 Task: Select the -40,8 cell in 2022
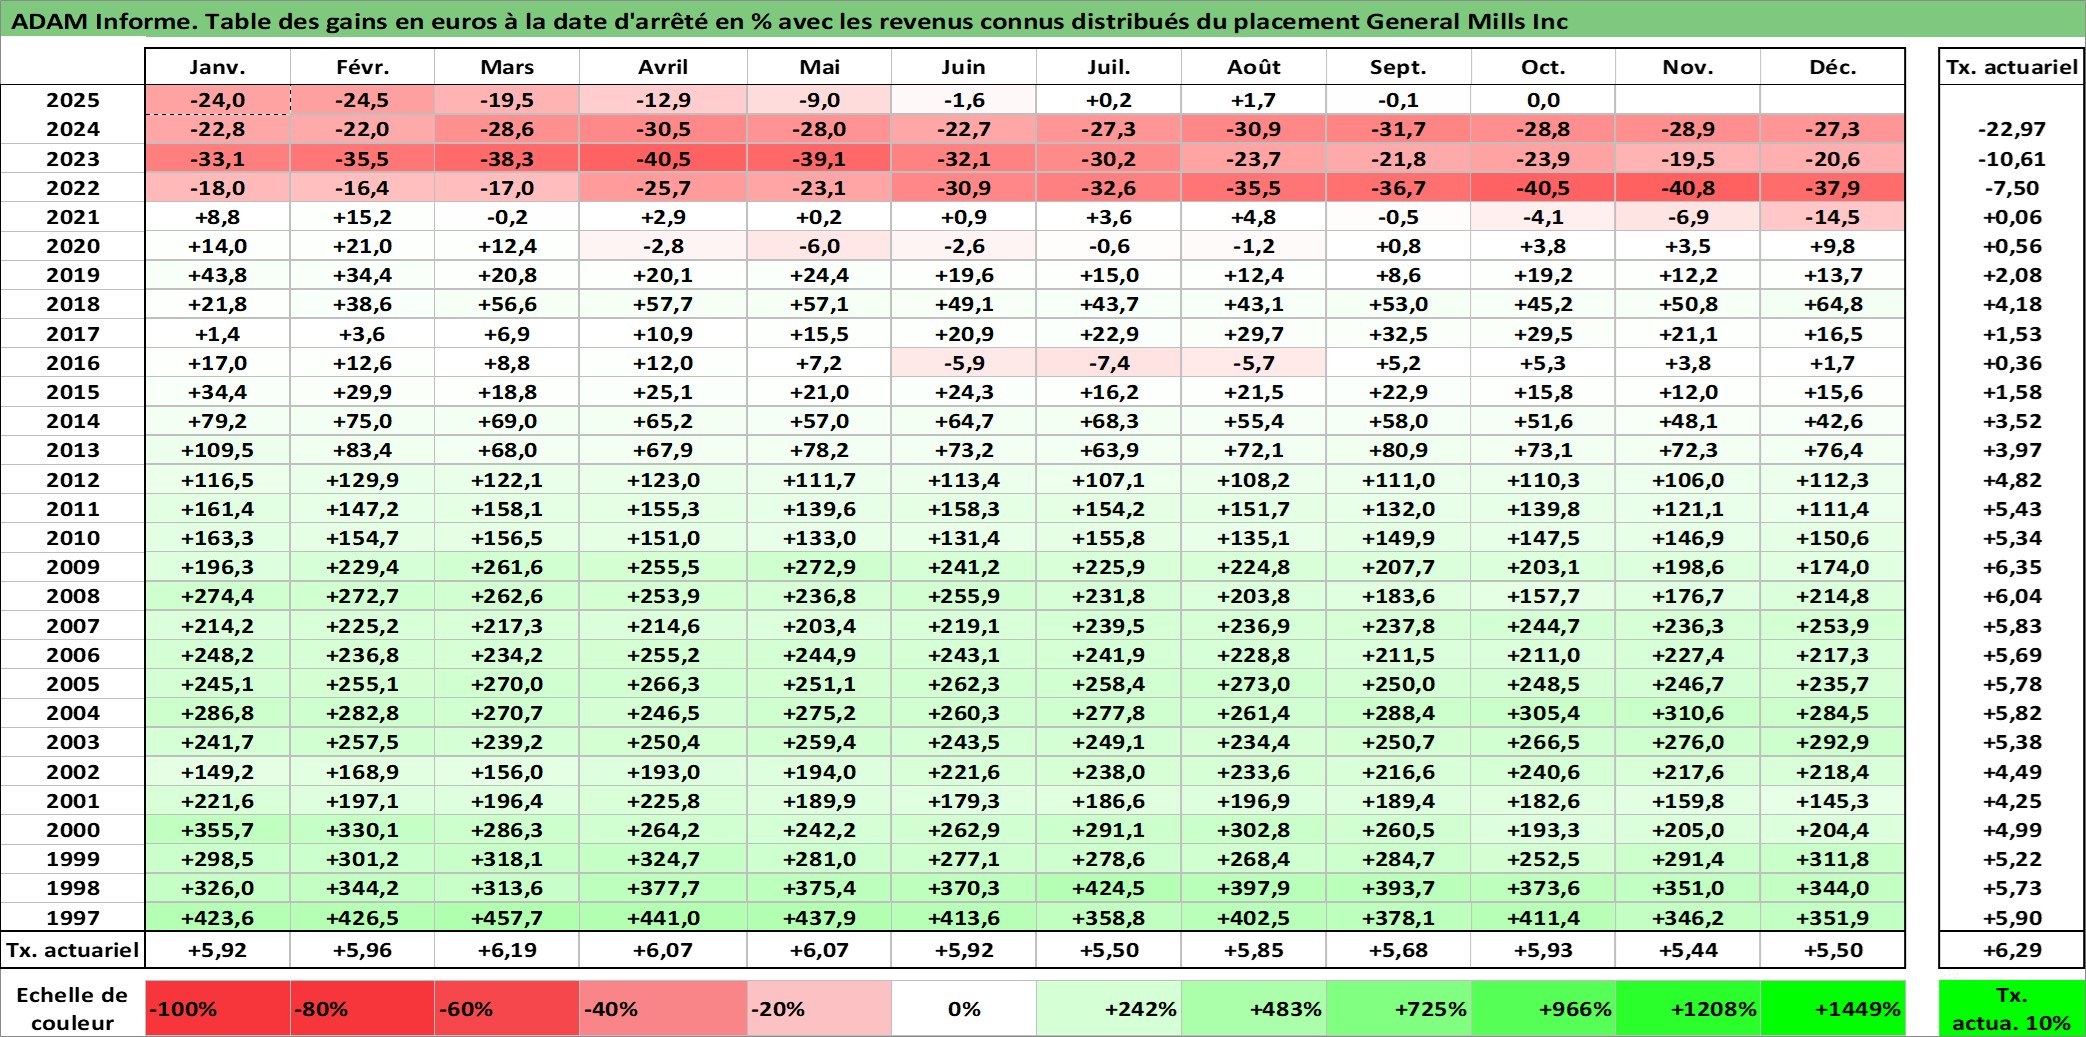pyautogui.click(x=1688, y=188)
